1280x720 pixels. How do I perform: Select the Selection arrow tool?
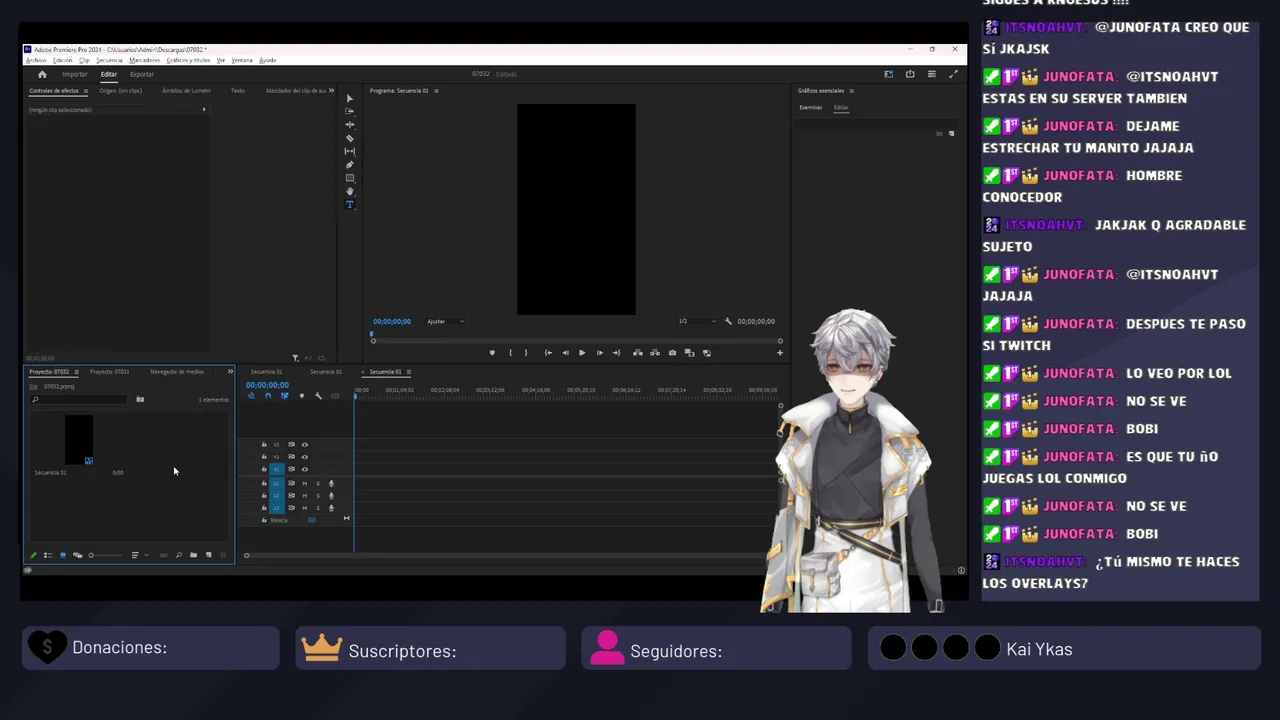pyautogui.click(x=349, y=98)
